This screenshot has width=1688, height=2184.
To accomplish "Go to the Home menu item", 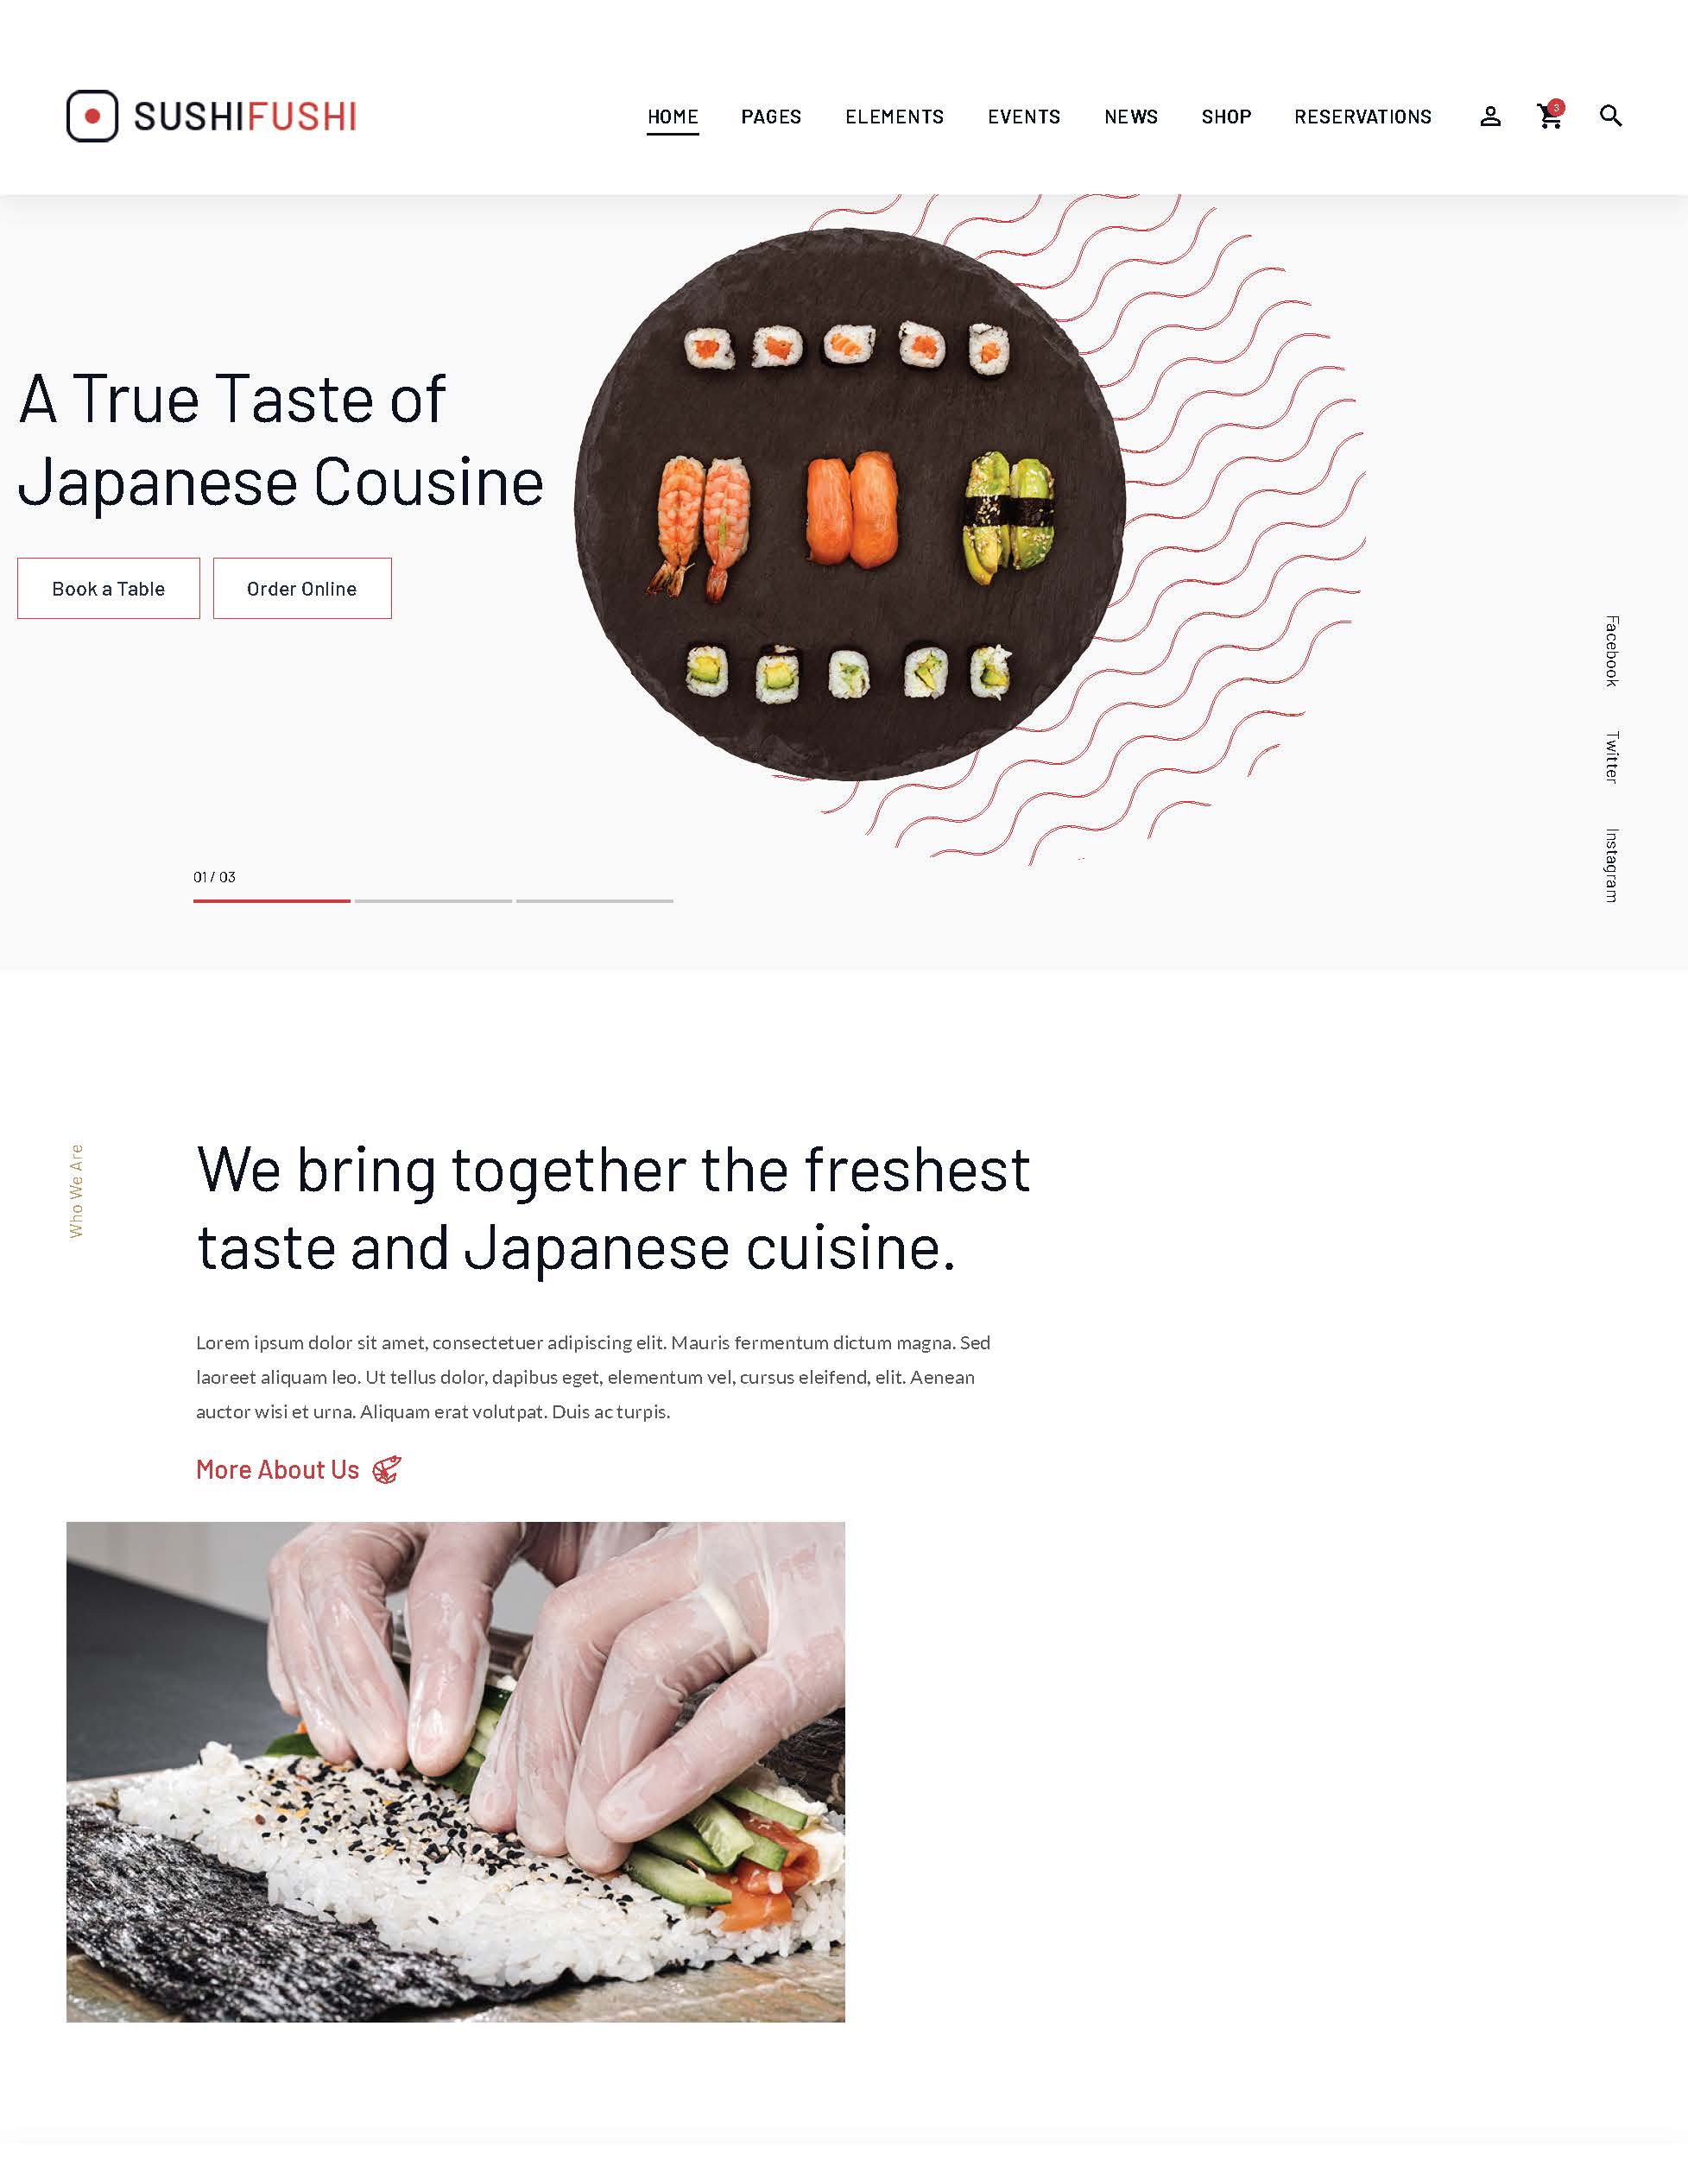I will tap(673, 117).
